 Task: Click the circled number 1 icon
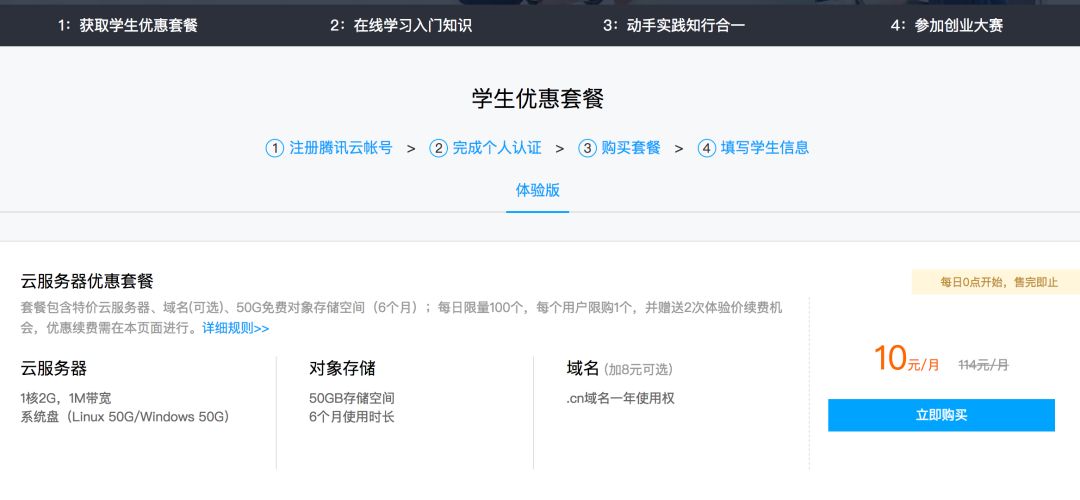pos(275,148)
